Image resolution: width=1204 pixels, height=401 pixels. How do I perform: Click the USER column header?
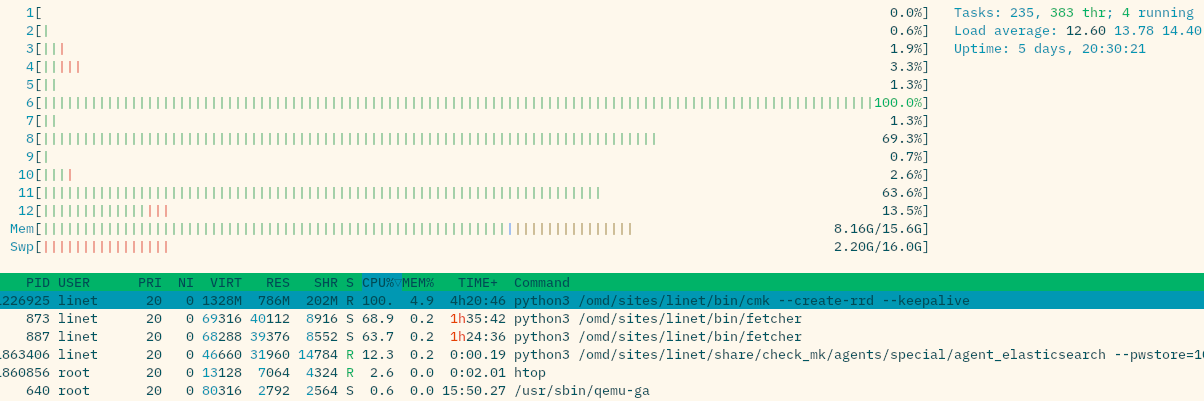point(74,283)
